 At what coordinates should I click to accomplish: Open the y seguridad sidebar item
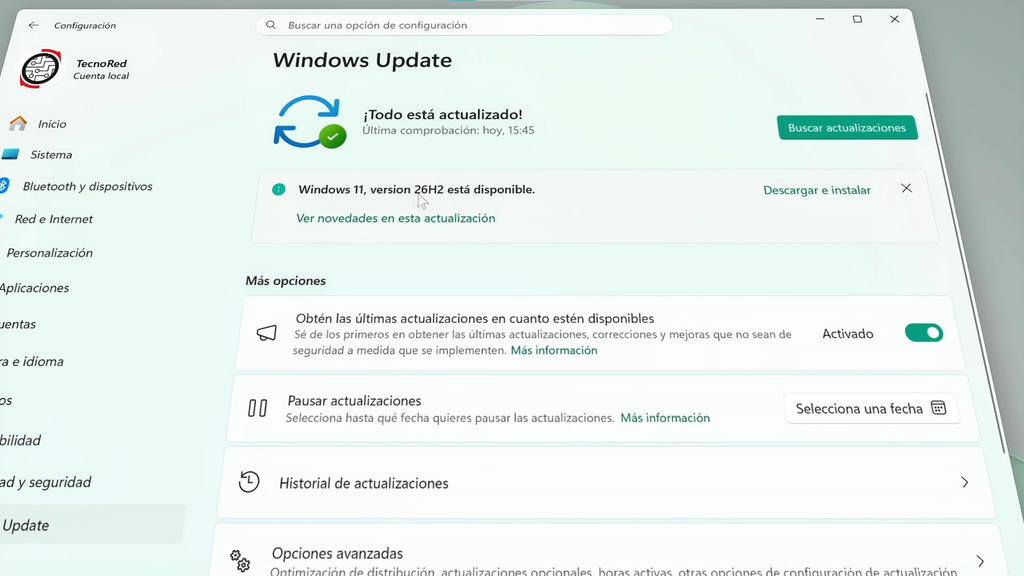tap(46, 482)
